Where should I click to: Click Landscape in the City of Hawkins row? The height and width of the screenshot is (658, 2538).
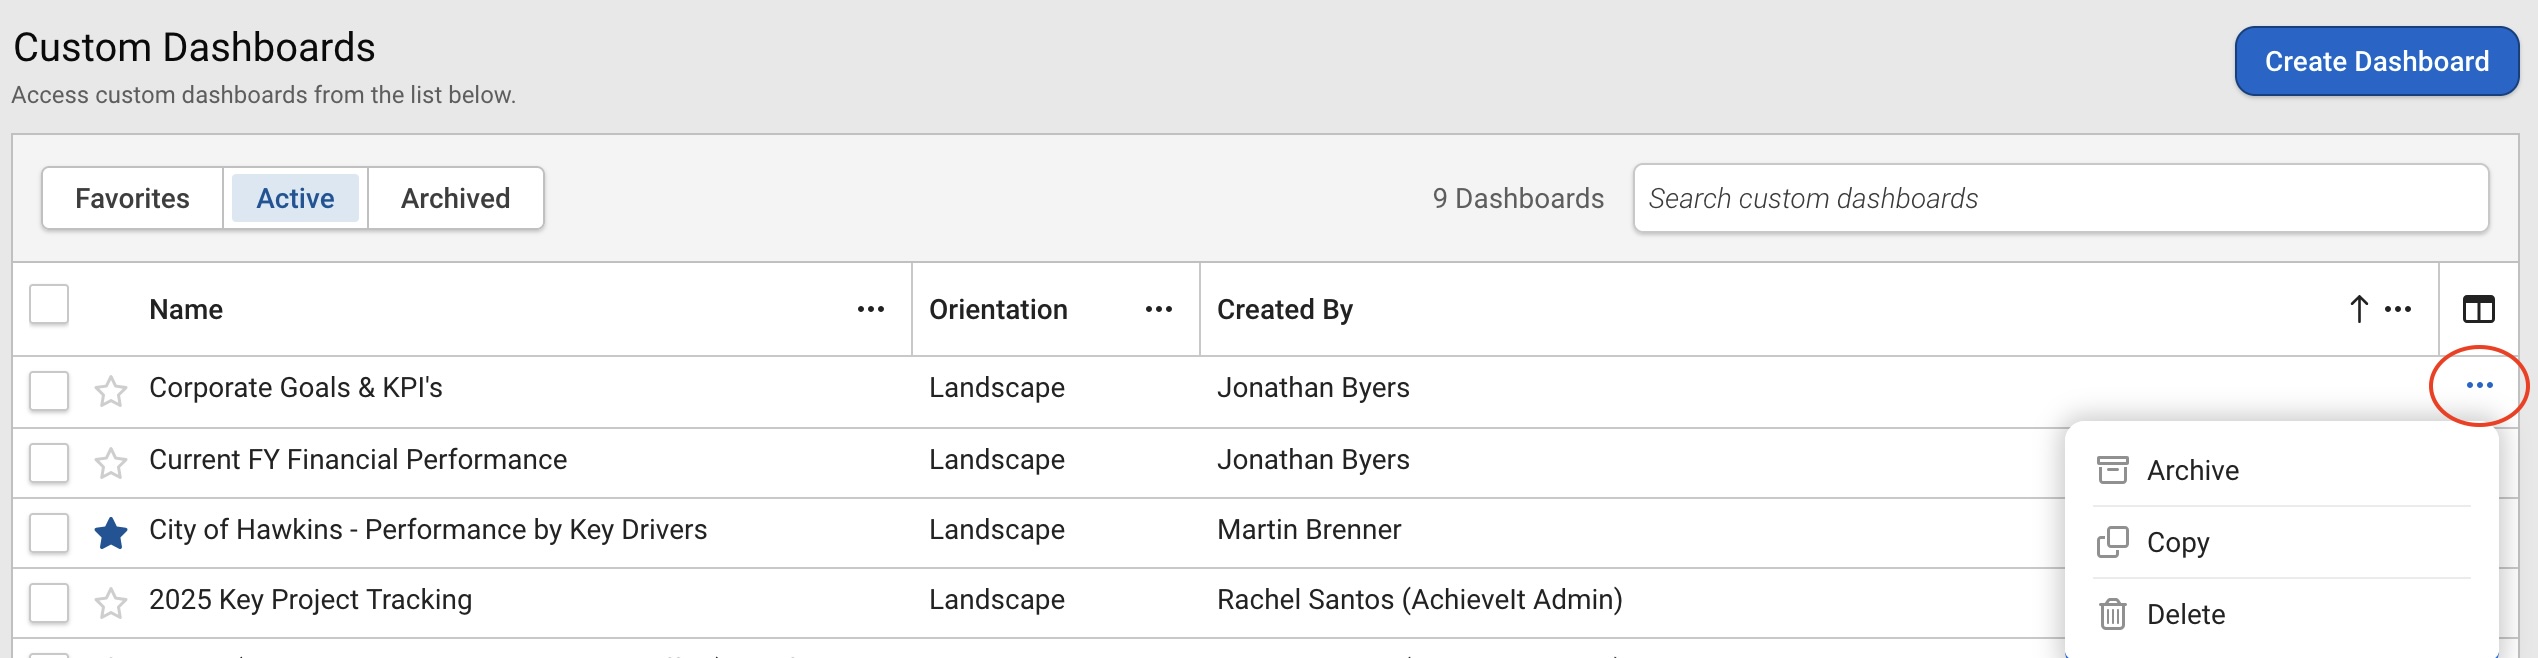[996, 530]
